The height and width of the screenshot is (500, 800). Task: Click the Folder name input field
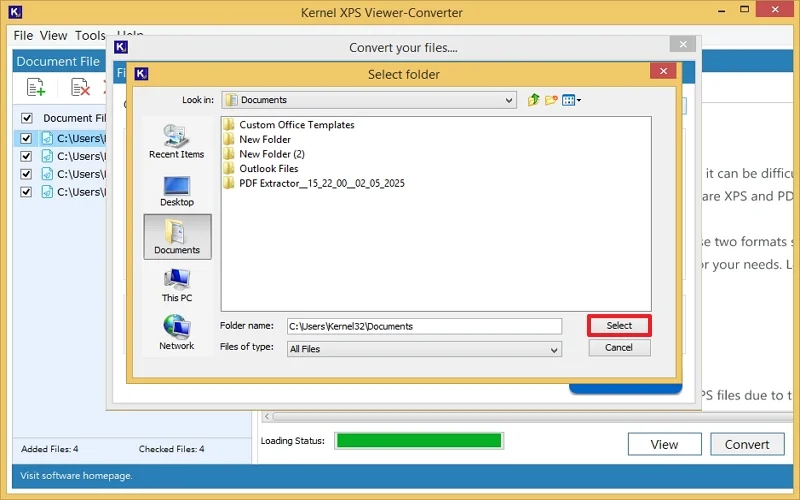point(424,327)
